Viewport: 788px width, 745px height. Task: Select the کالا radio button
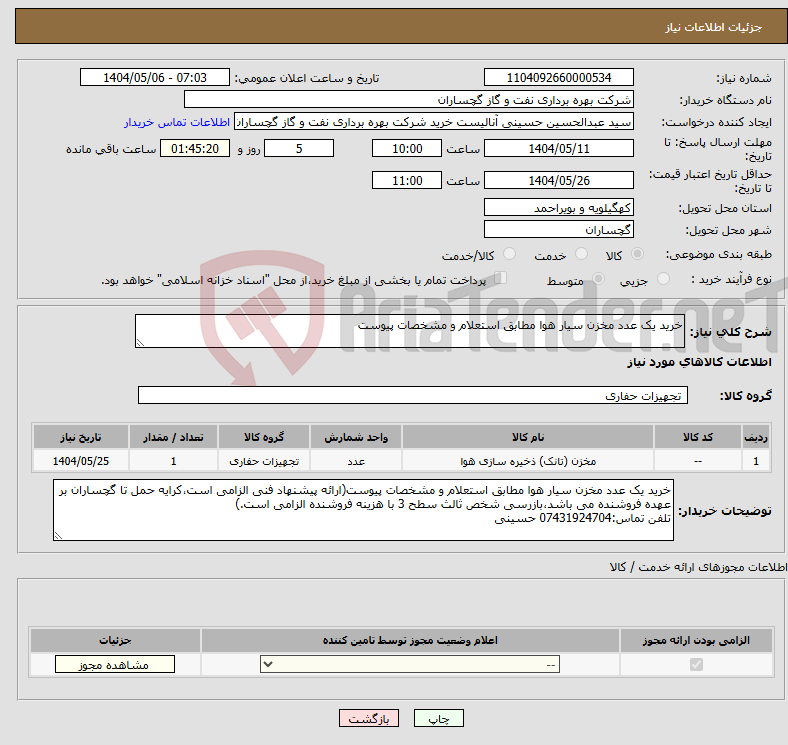(x=639, y=256)
